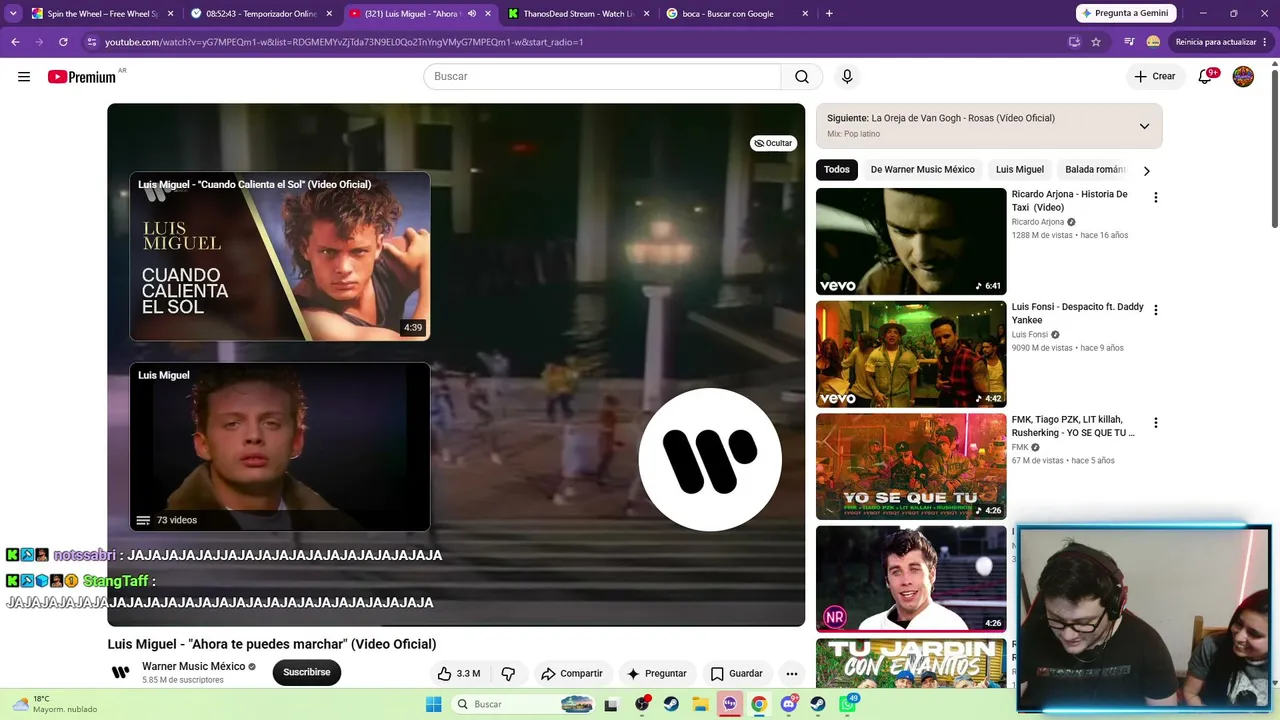Open the purple chat app in taskbar
The width and height of the screenshot is (1280, 720).
click(730, 704)
